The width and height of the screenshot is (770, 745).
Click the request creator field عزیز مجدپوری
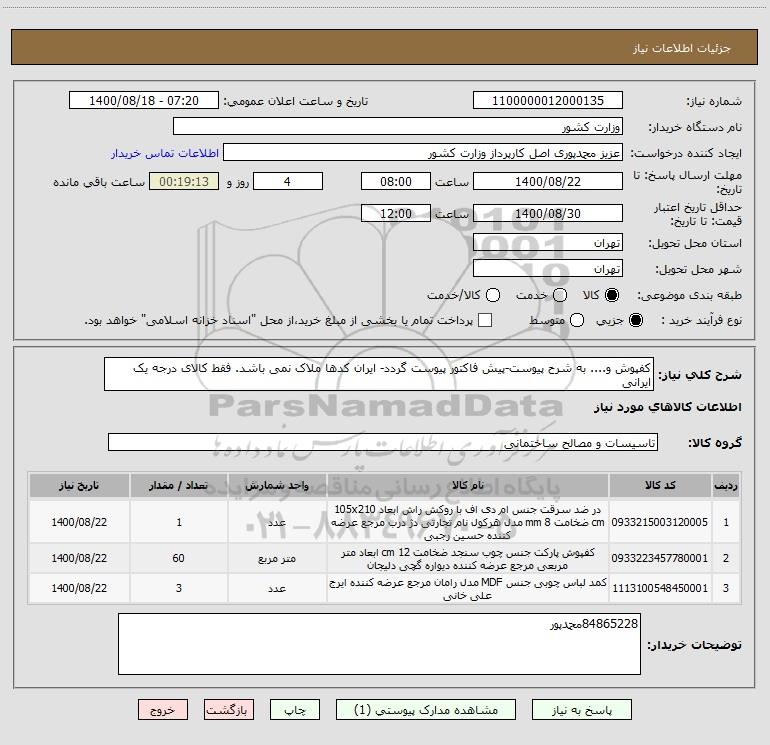423,153
